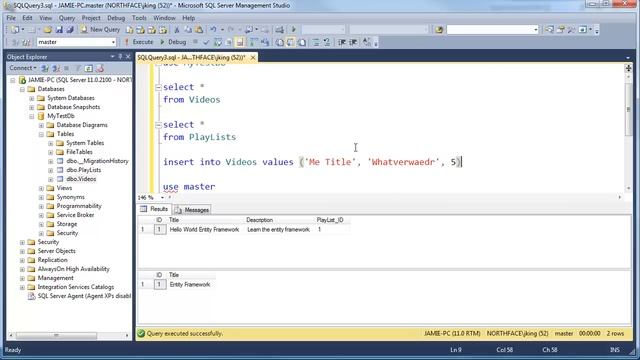The height and width of the screenshot is (360, 640).
Task: Open the Tools menu
Action: (139, 18)
